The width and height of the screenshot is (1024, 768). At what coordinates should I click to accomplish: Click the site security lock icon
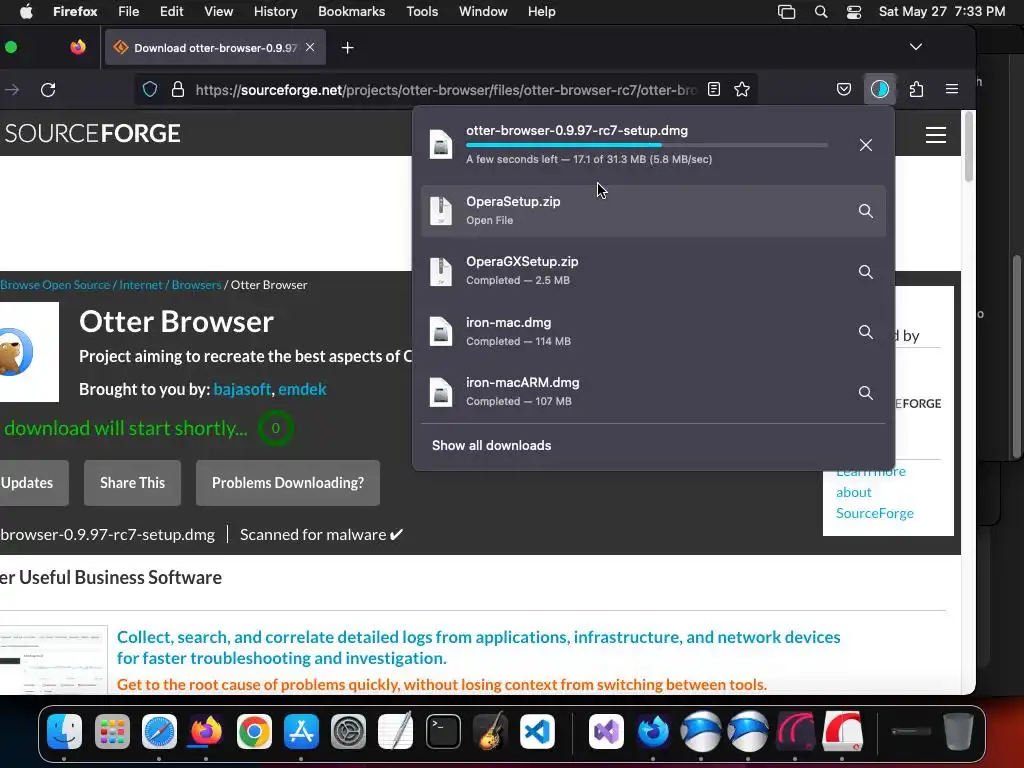click(x=177, y=89)
